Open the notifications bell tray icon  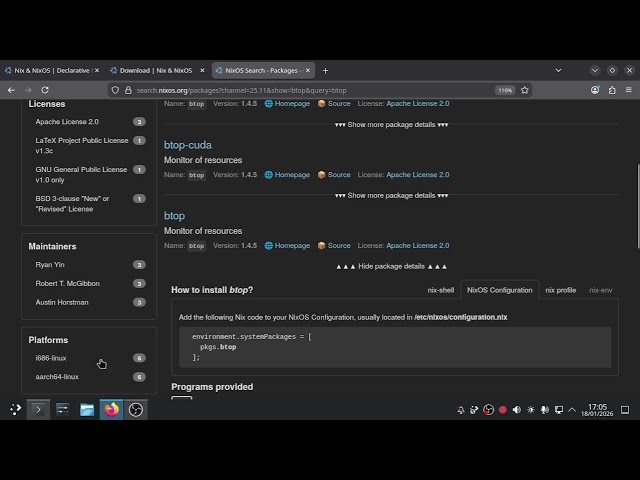[x=461, y=410]
